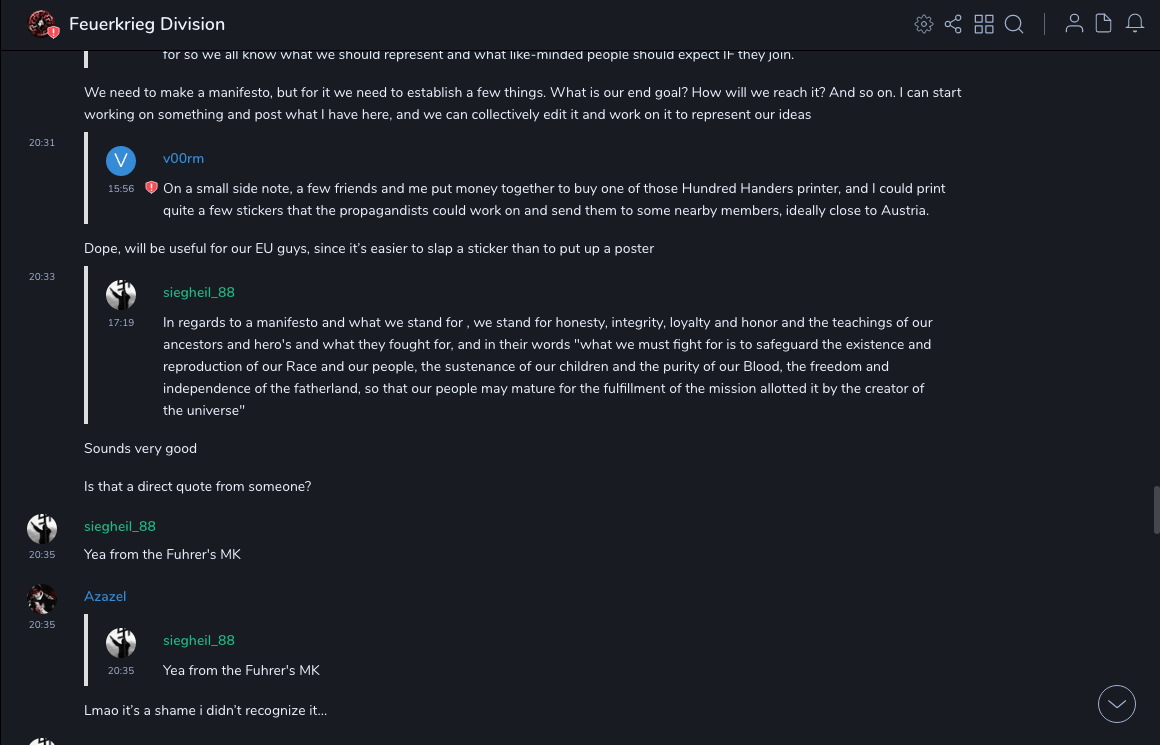1160x745 pixels.
Task: Click the 17:19 timestamp in the quoted message
Action: 121,323
